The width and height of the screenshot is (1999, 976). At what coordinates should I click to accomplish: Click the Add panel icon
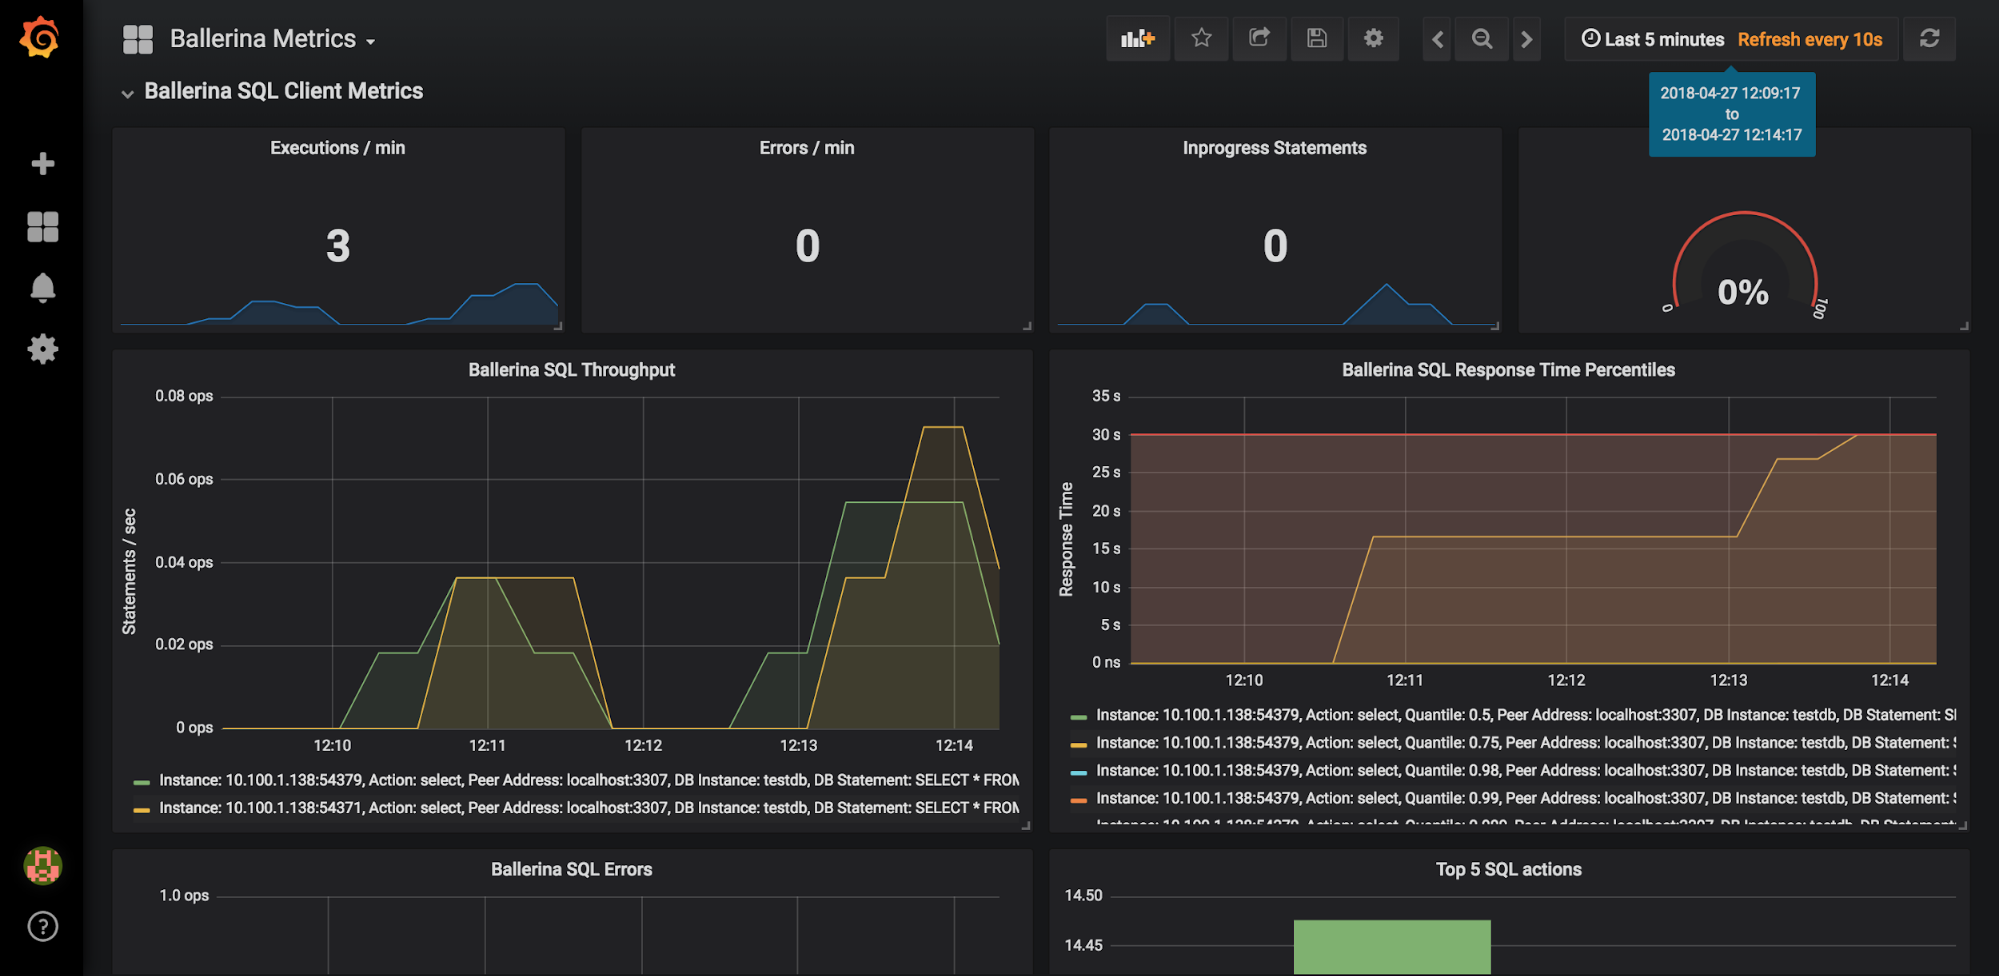coord(1137,39)
